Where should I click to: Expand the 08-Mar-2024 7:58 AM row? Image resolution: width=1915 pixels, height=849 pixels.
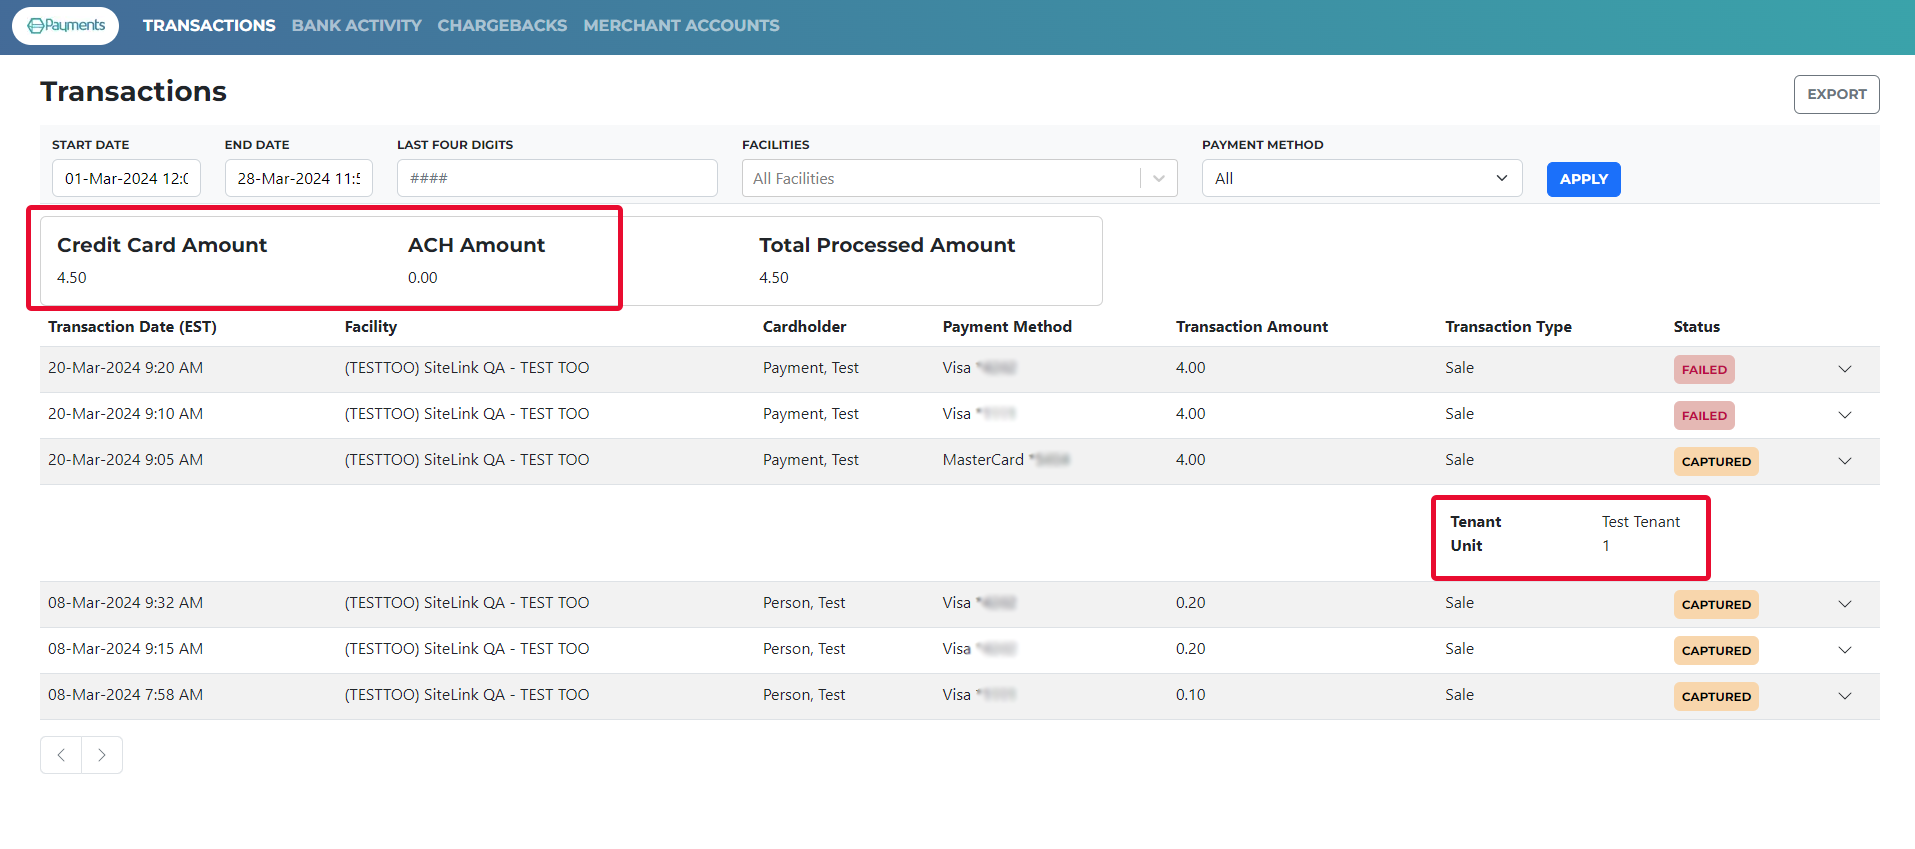1844,696
